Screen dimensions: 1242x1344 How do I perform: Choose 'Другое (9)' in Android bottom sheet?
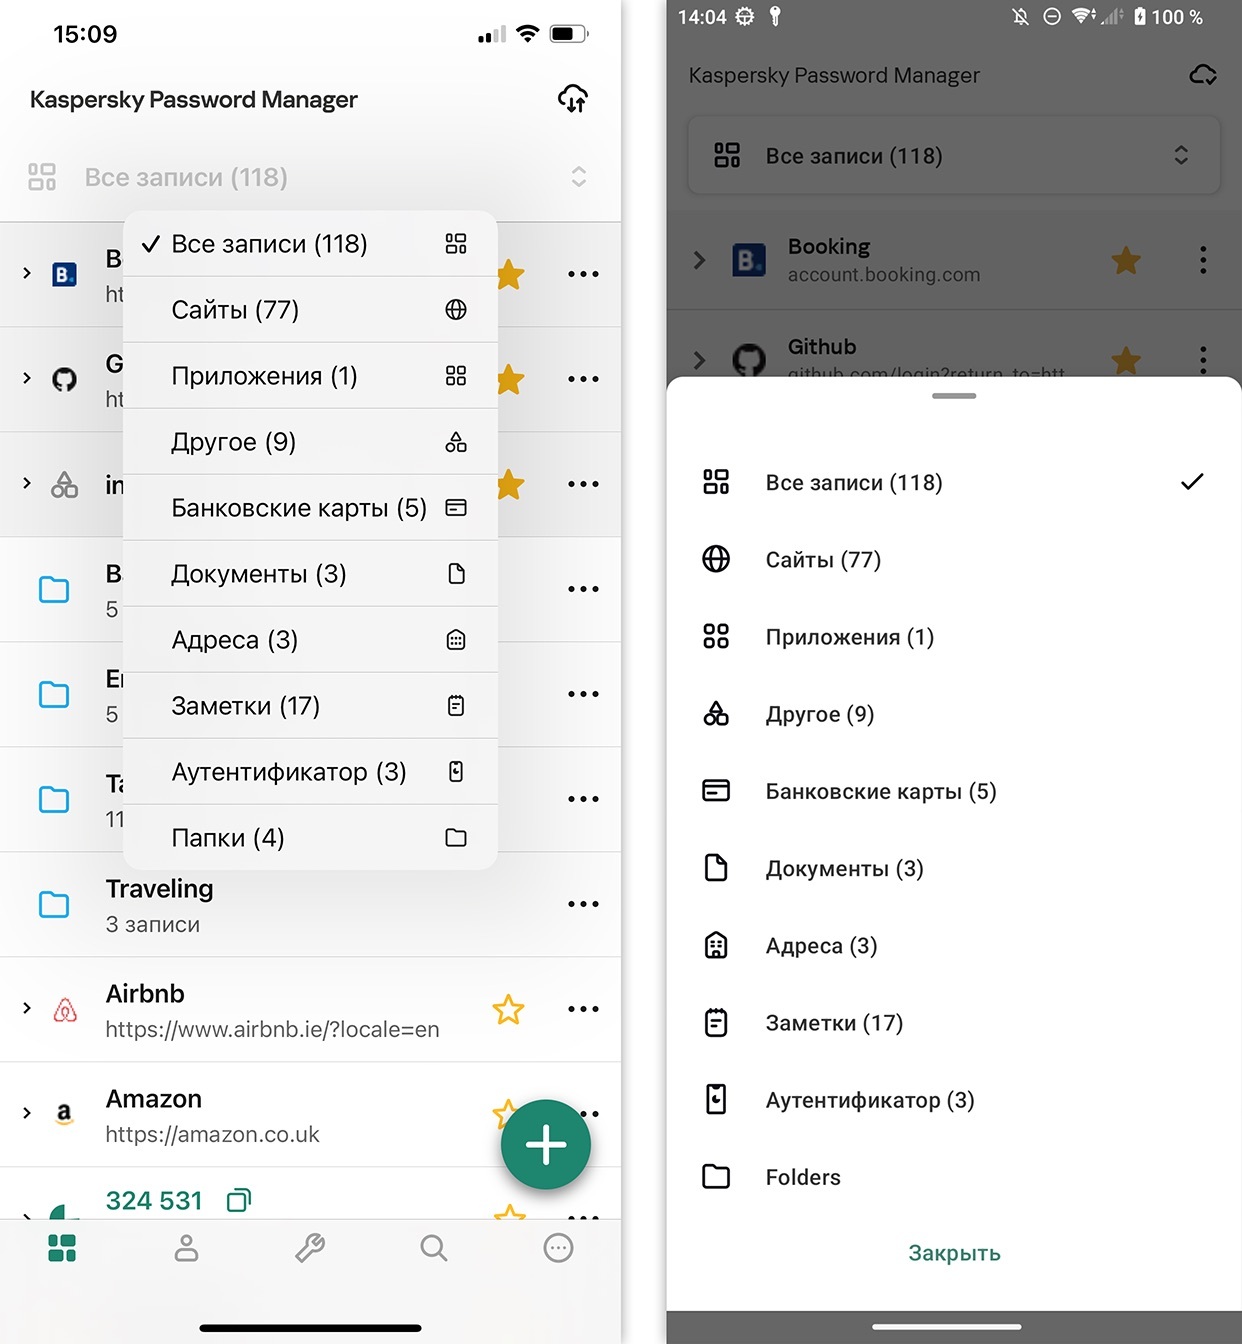(954, 714)
